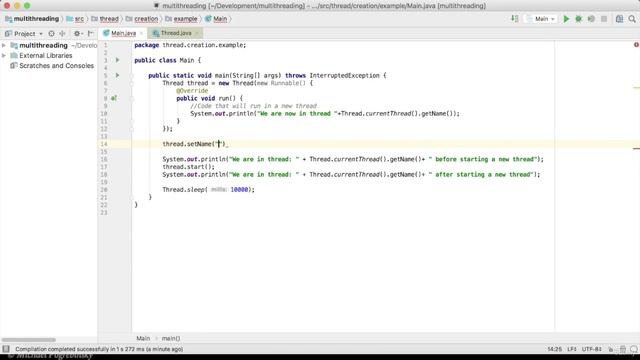The height and width of the screenshot is (360, 640).
Task: Click the collapse all icon in Project panel
Action: pos(62,33)
